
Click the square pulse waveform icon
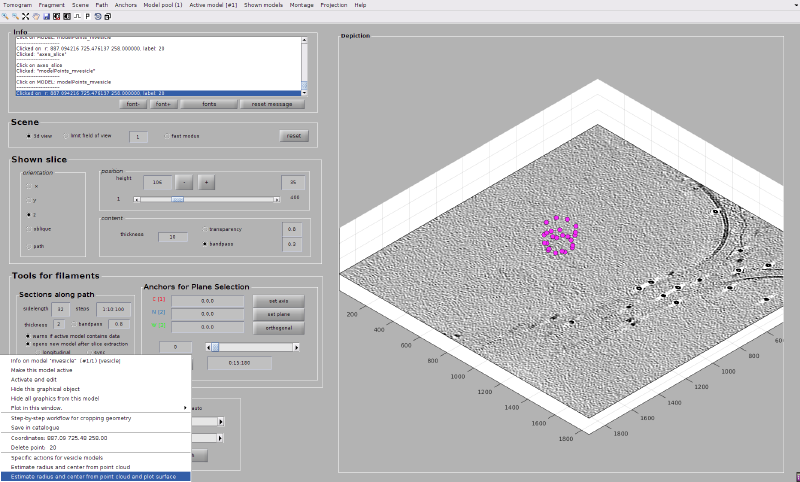(x=77, y=16)
